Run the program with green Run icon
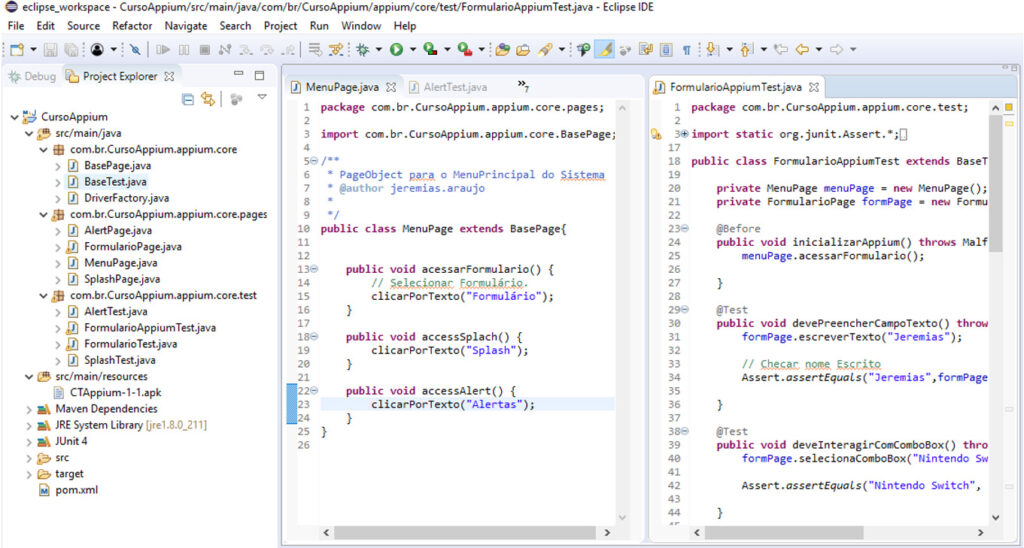Viewport: 1024px width, 548px height. (x=396, y=50)
